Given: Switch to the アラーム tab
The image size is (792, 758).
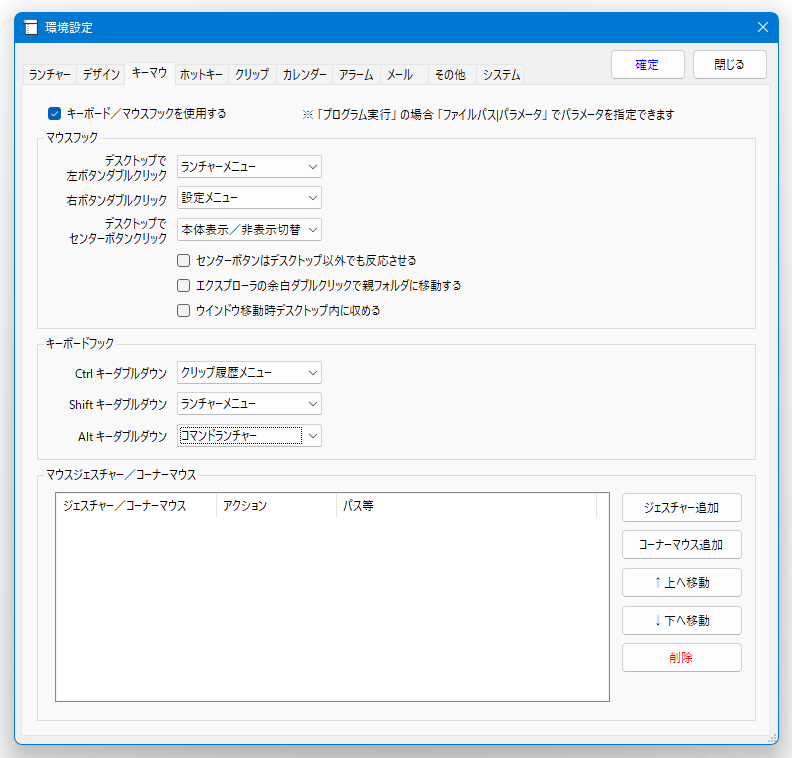Looking at the screenshot, I should pos(356,75).
